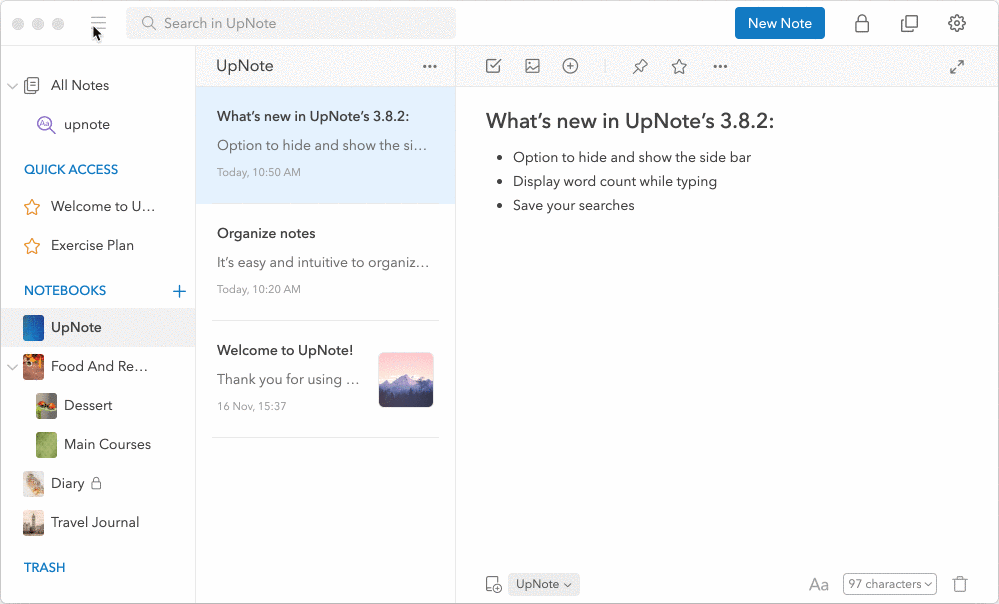Create a note with New Note button
999x604 pixels.
(x=779, y=22)
